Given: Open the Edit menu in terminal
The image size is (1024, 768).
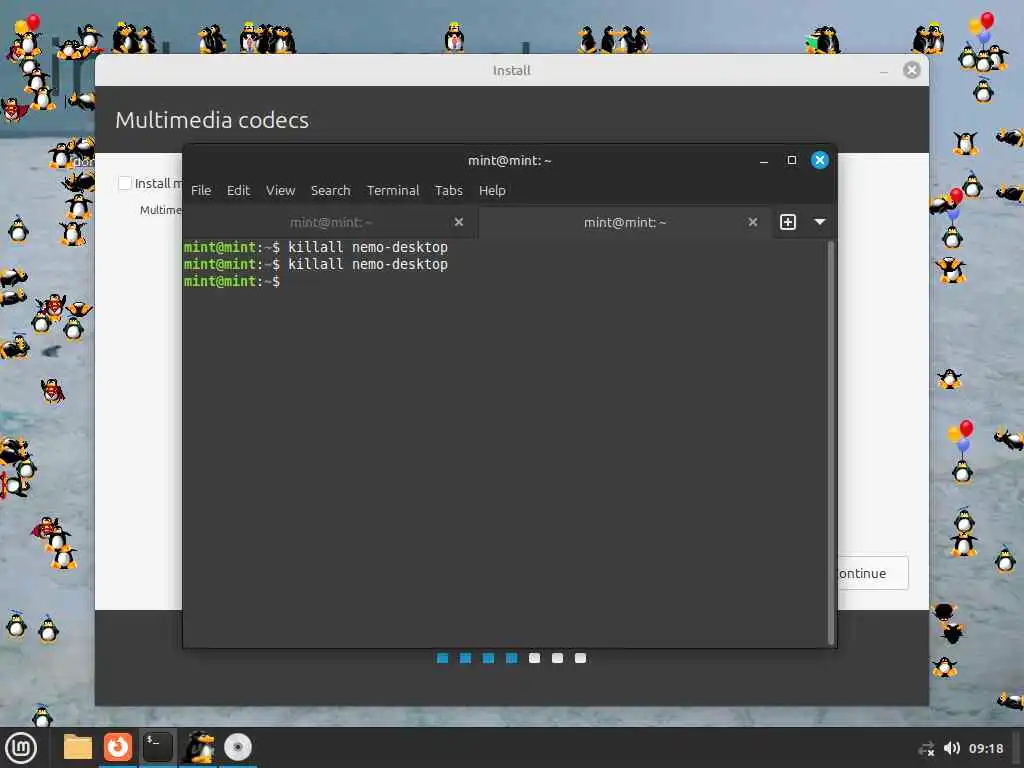Looking at the screenshot, I should [x=238, y=191].
